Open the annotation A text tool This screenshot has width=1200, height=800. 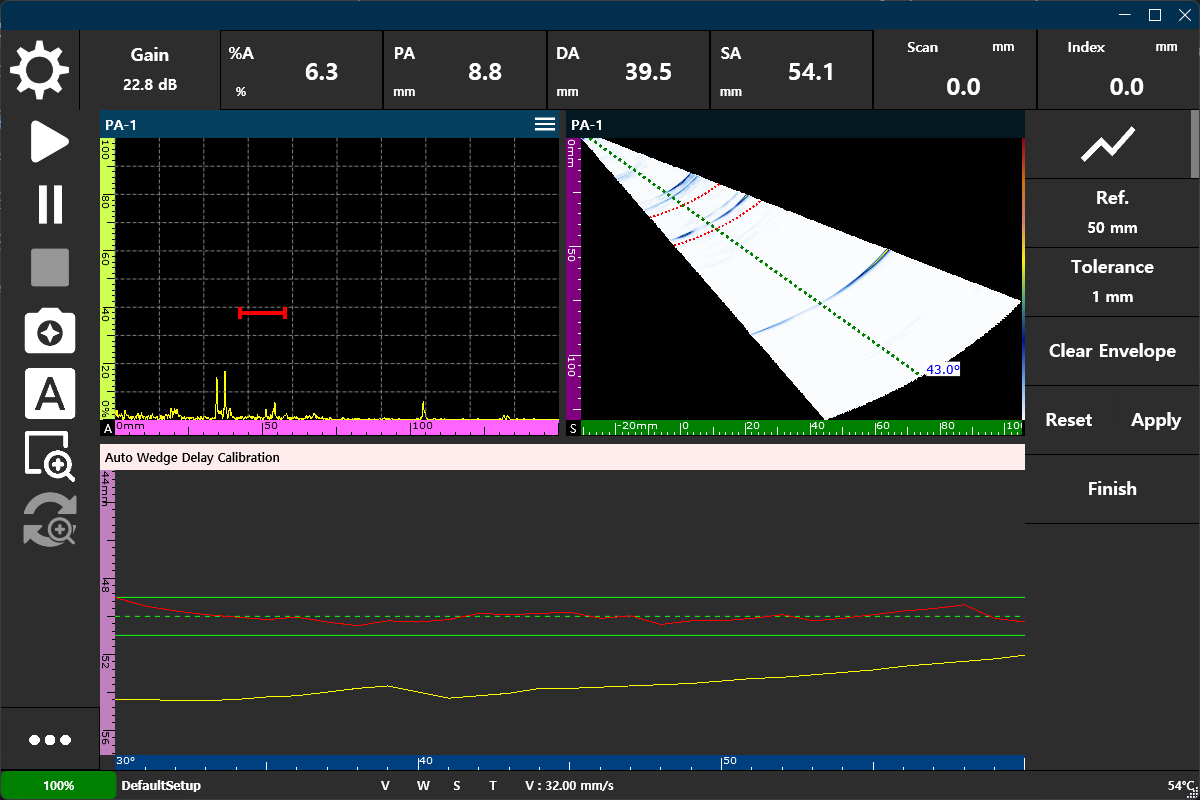pos(50,394)
